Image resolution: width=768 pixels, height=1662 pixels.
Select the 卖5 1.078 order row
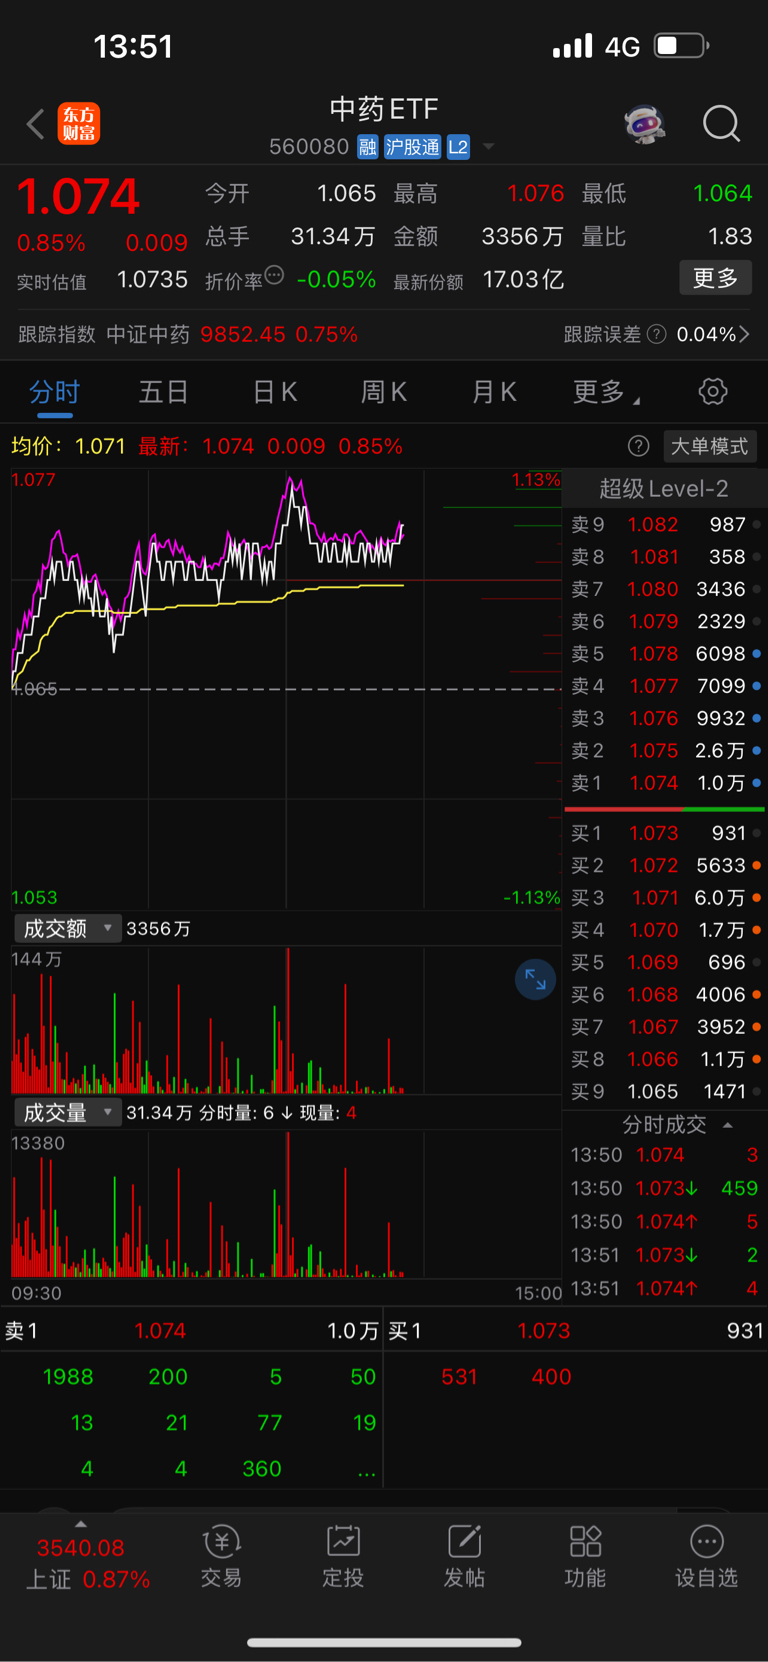(665, 654)
